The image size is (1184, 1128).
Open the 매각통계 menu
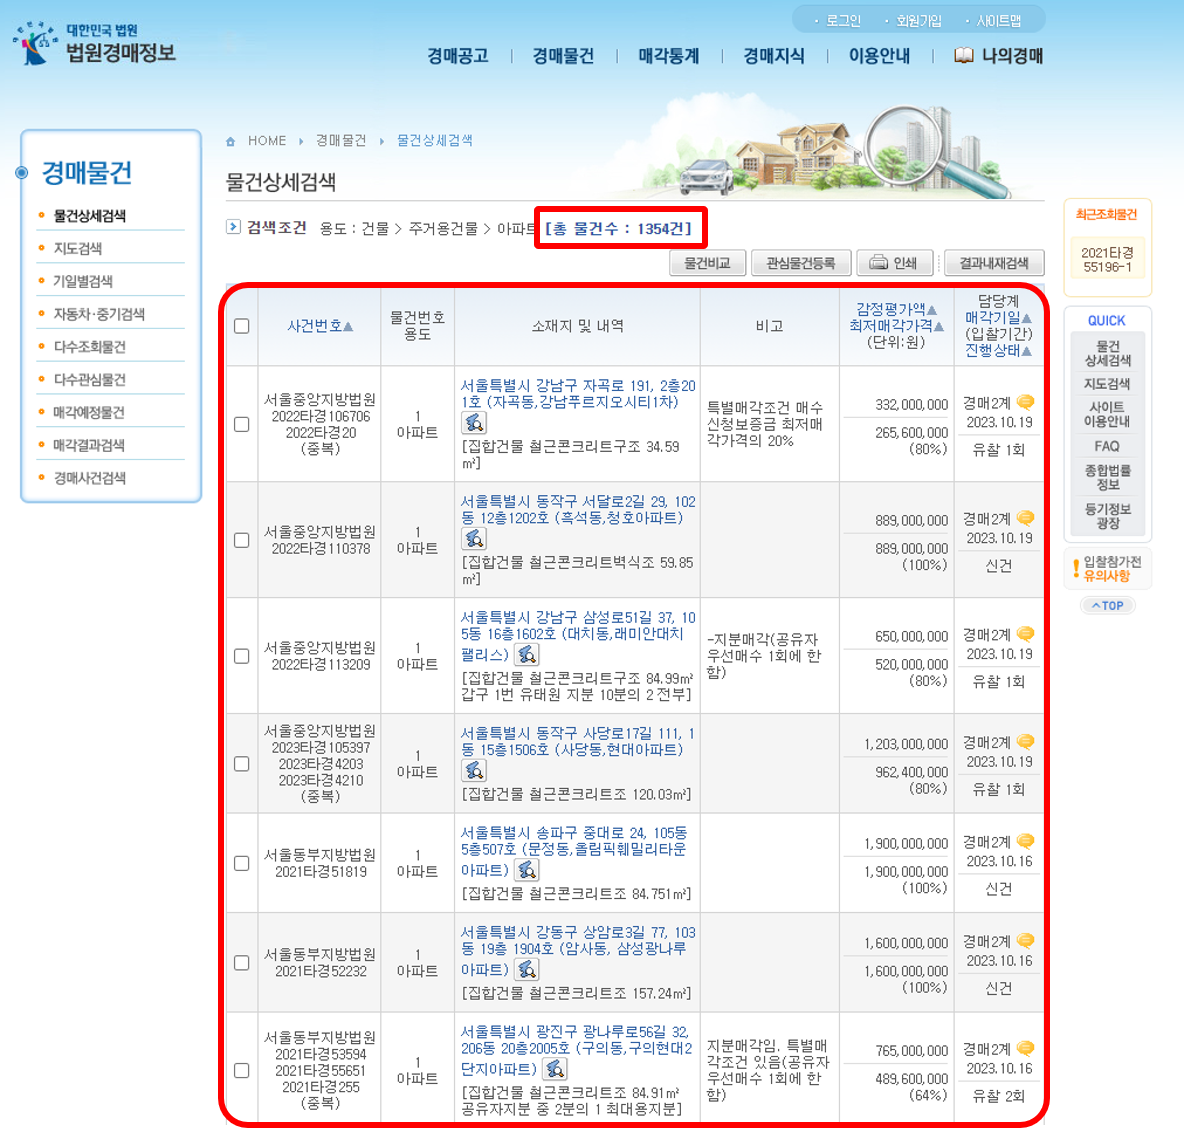pyautogui.click(x=667, y=56)
